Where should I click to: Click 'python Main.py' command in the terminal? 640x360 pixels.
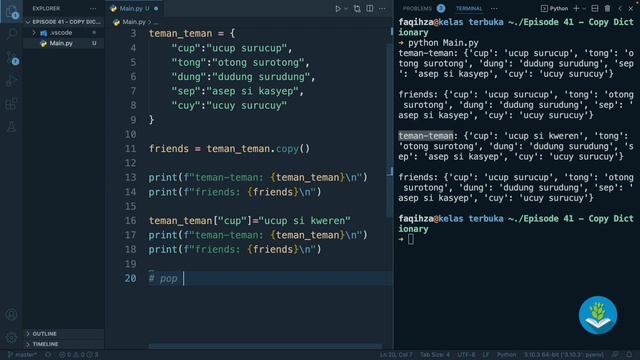pyautogui.click(x=443, y=43)
